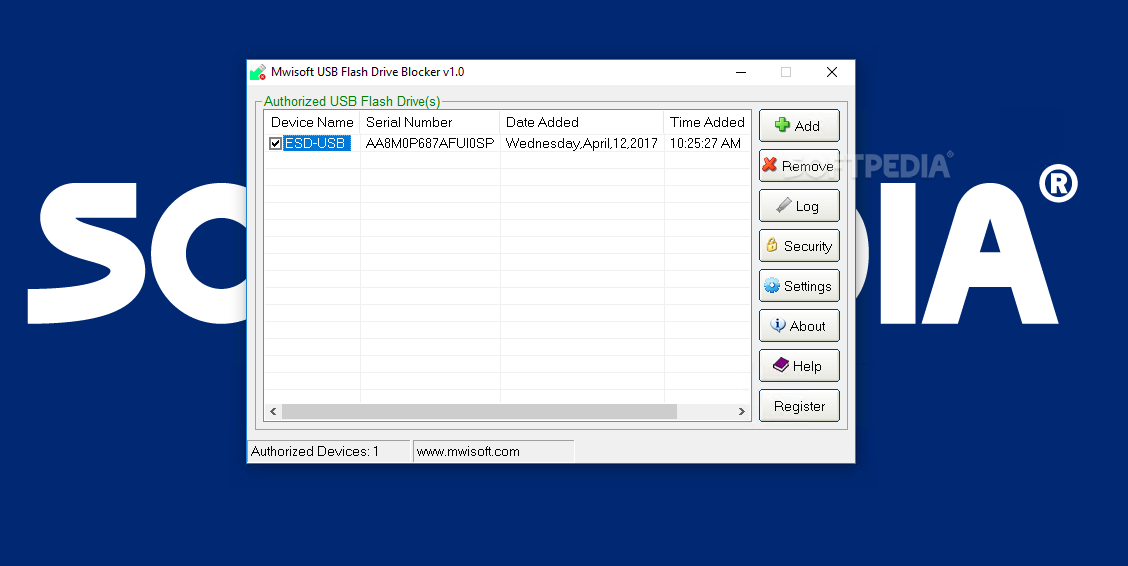Viewport: 1128px width, 566px height.
Task: Close the USB Flash Drive Blocker window
Action: coord(832,72)
